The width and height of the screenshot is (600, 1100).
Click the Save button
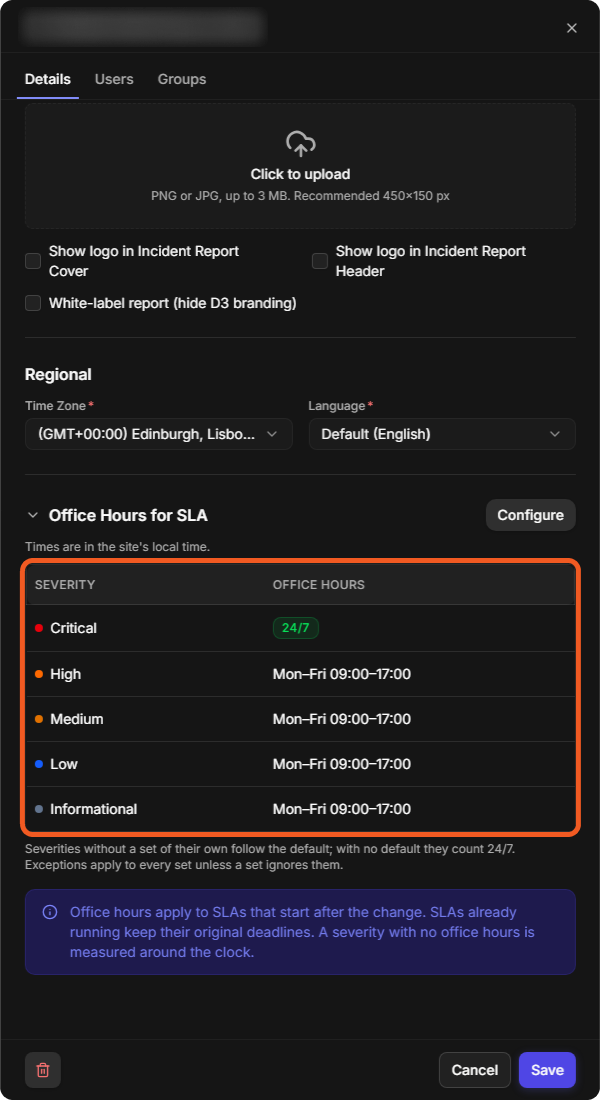tap(547, 1070)
